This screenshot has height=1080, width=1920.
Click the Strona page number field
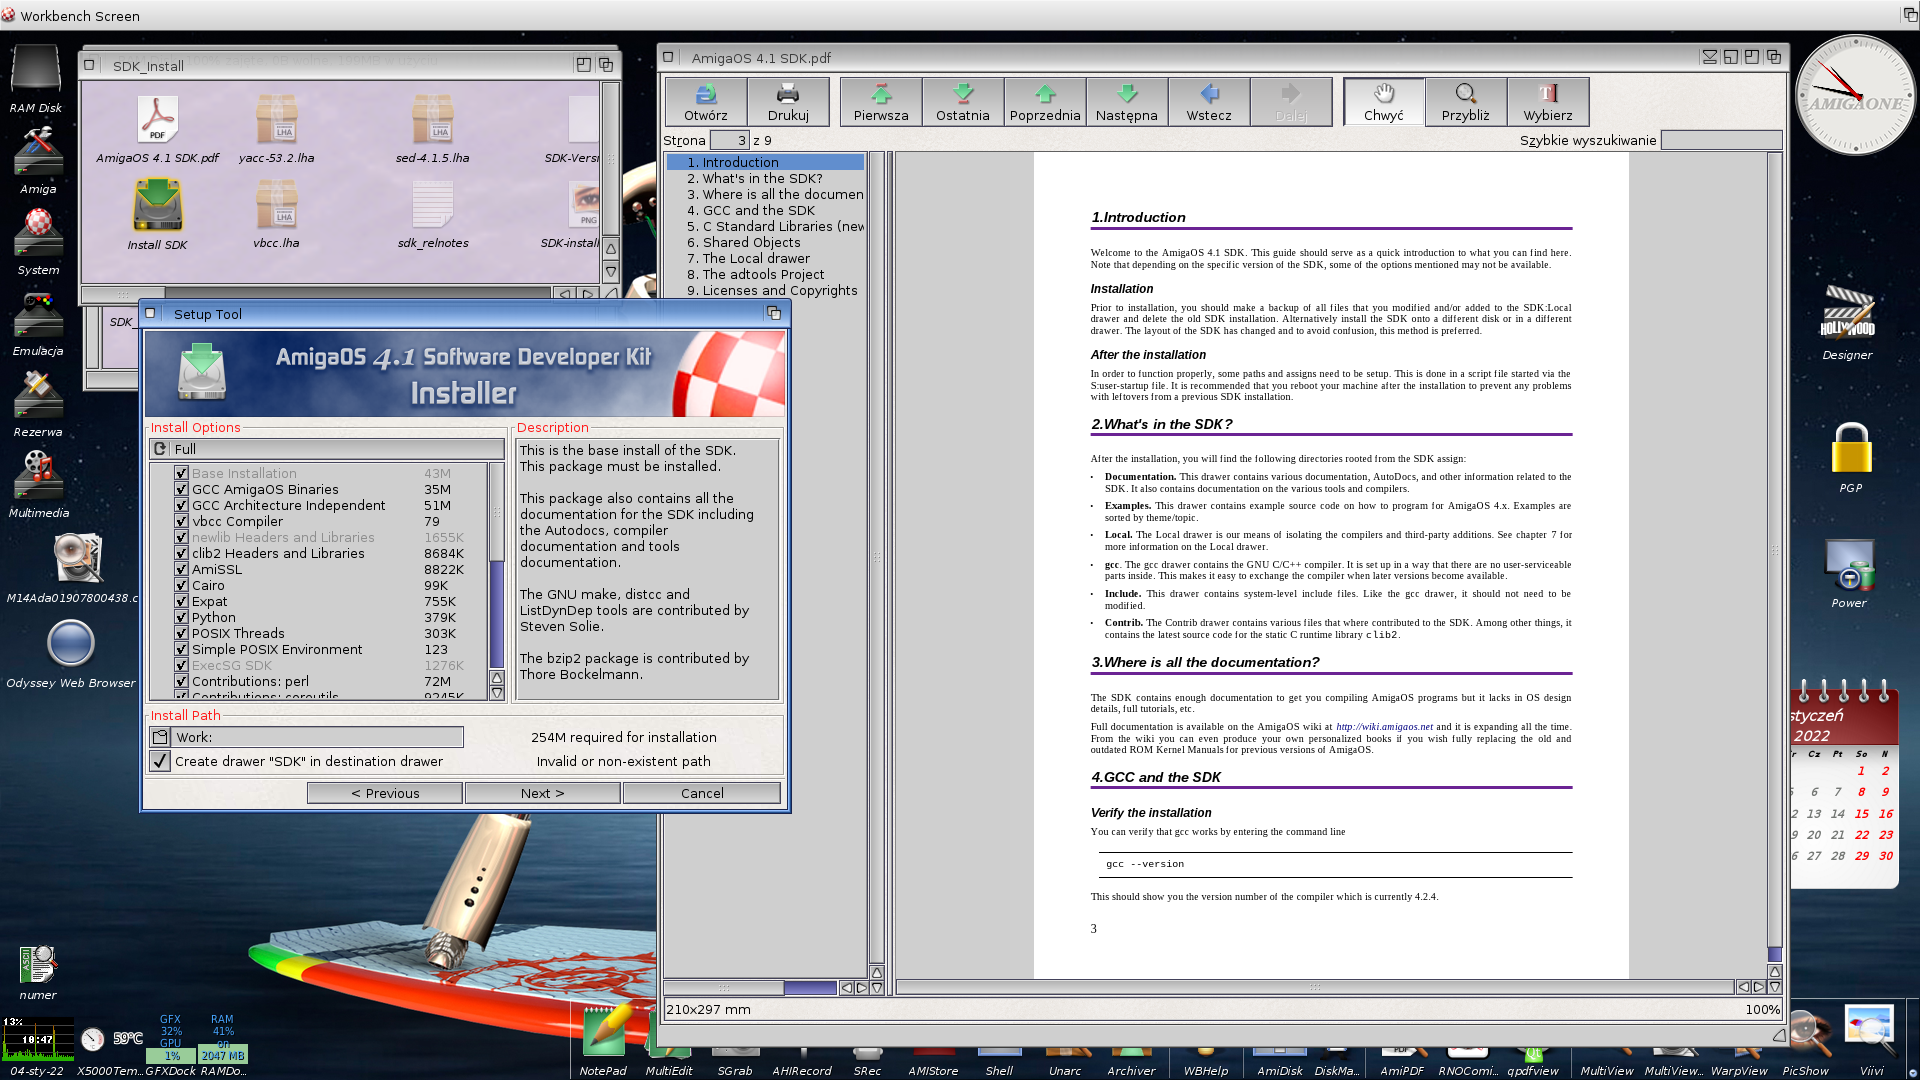pyautogui.click(x=729, y=140)
